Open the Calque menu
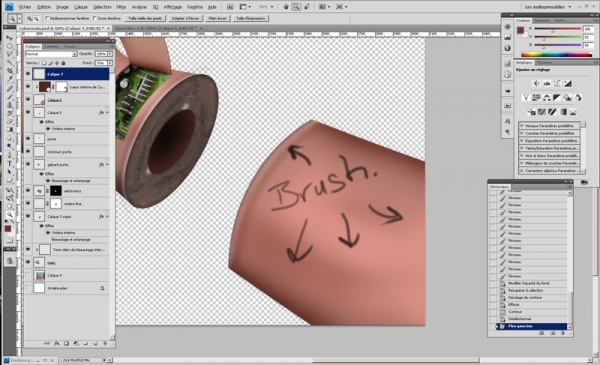 pos(81,7)
